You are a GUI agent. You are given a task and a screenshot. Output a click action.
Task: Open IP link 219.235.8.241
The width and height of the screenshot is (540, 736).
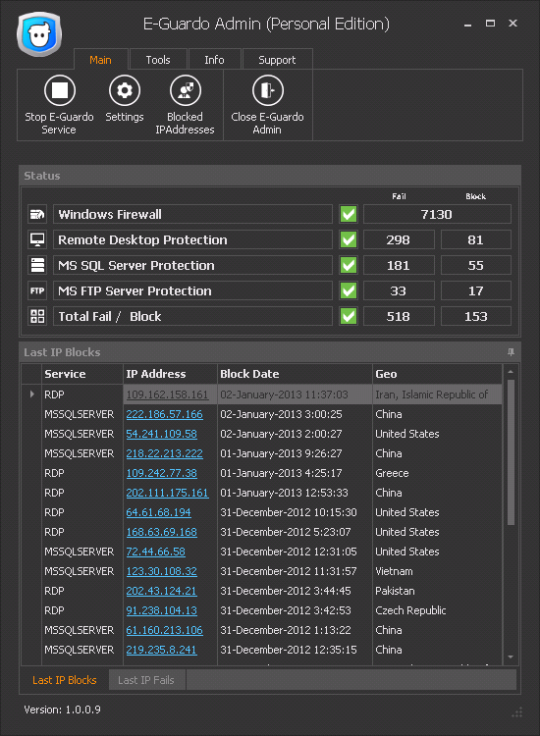162,650
